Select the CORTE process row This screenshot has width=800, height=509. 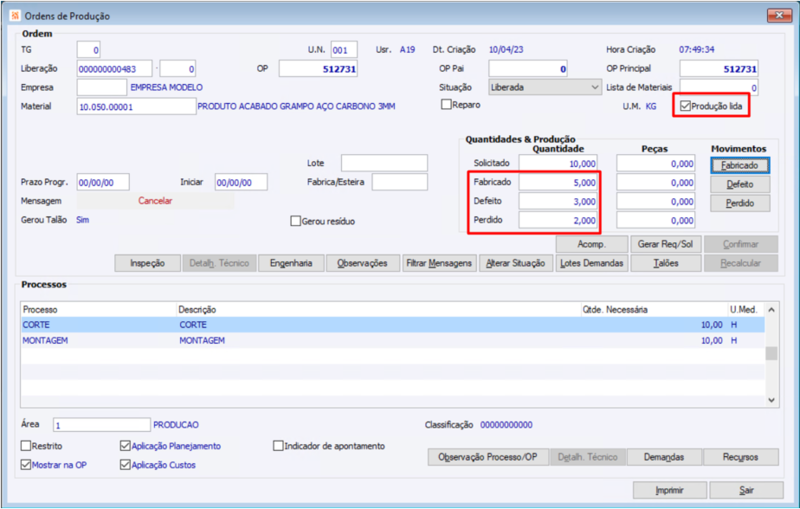coord(392,325)
